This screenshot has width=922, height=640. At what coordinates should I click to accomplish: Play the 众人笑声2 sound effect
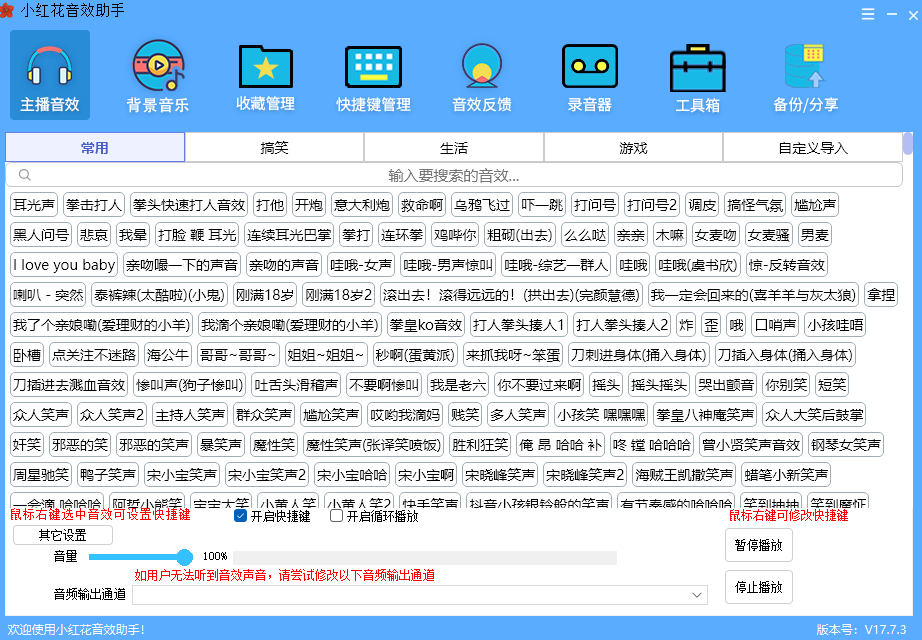[x=112, y=415]
